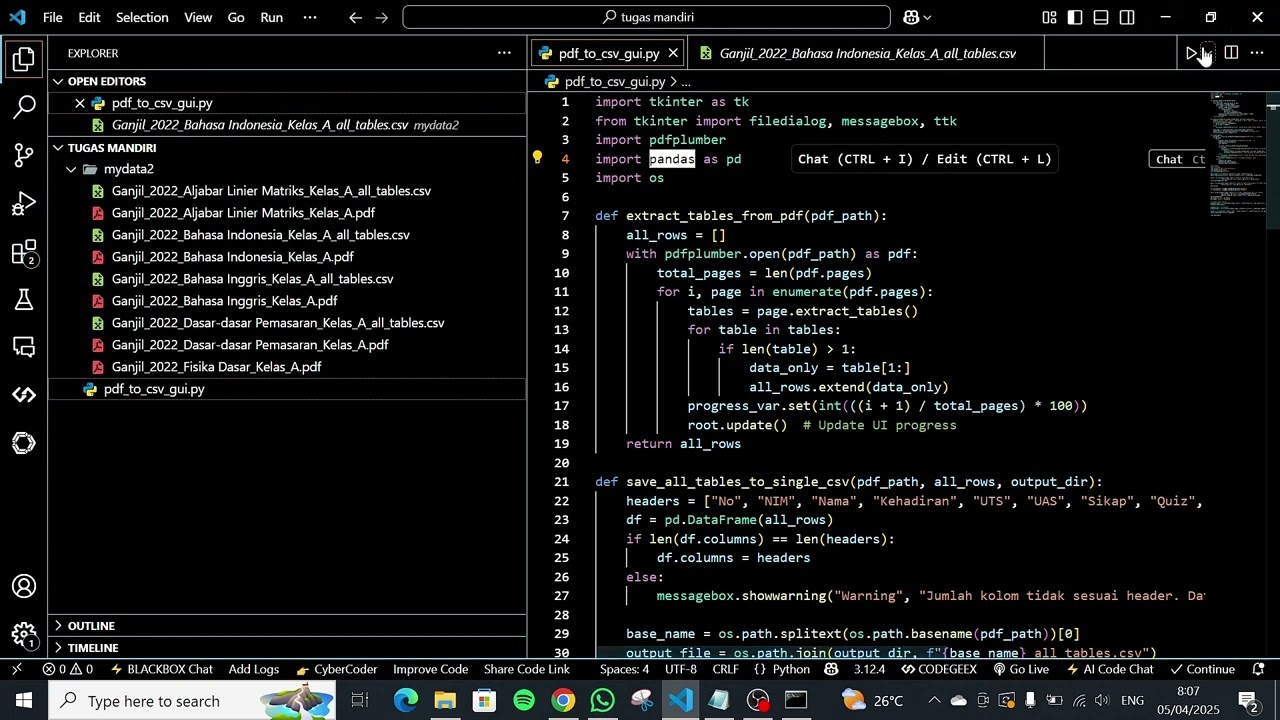Toggle the bottom Panel layout button
Image resolution: width=1280 pixels, height=720 pixels.
coord(1101,17)
